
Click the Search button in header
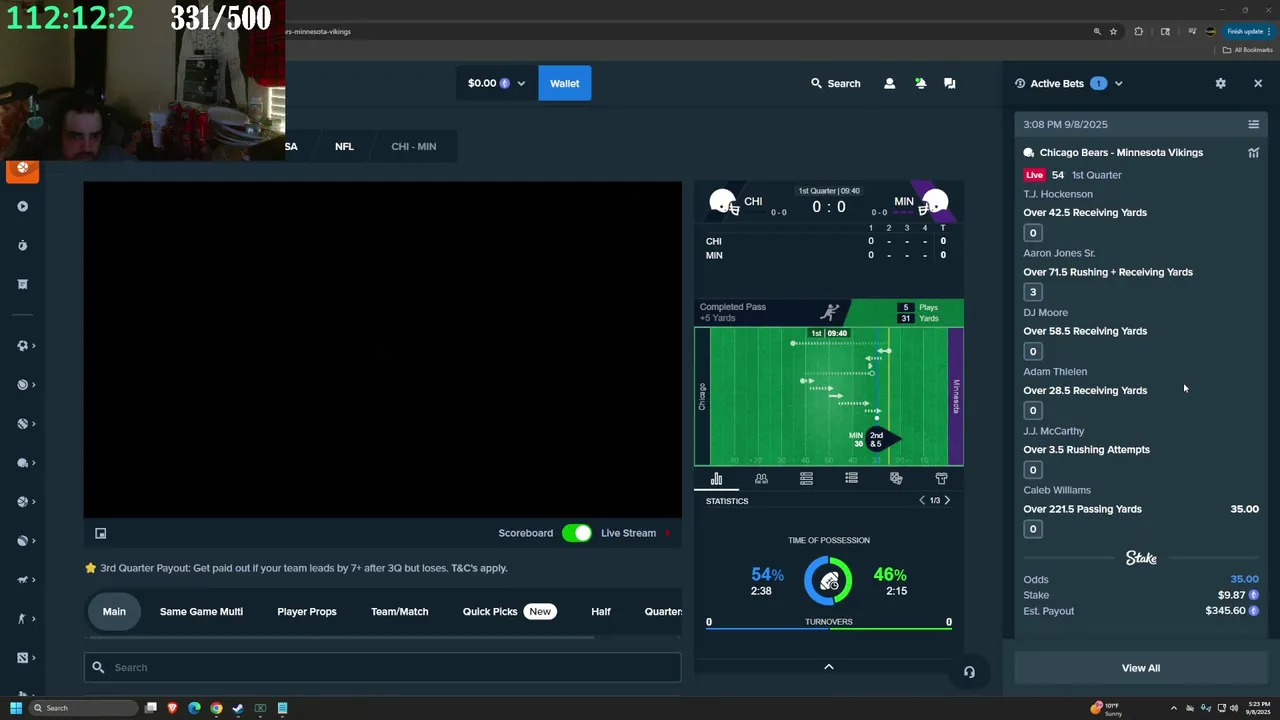pos(835,84)
